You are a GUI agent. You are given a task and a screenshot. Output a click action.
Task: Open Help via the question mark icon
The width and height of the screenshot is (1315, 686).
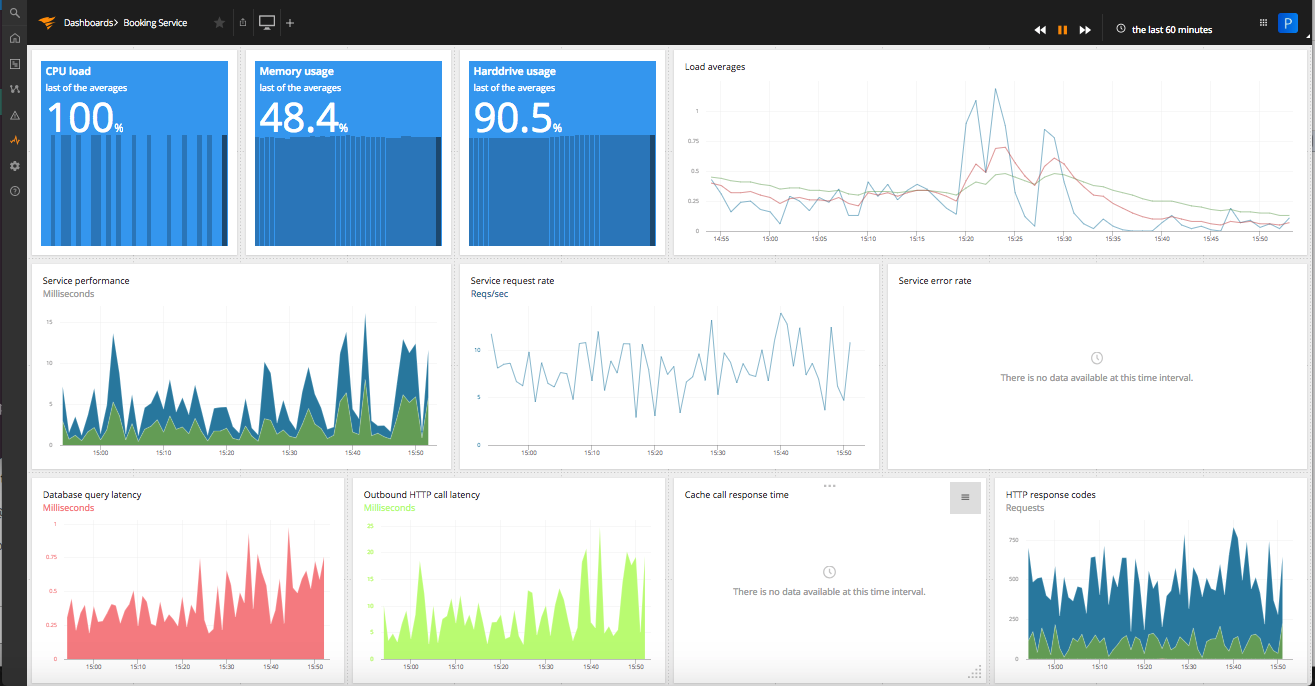coord(14,190)
